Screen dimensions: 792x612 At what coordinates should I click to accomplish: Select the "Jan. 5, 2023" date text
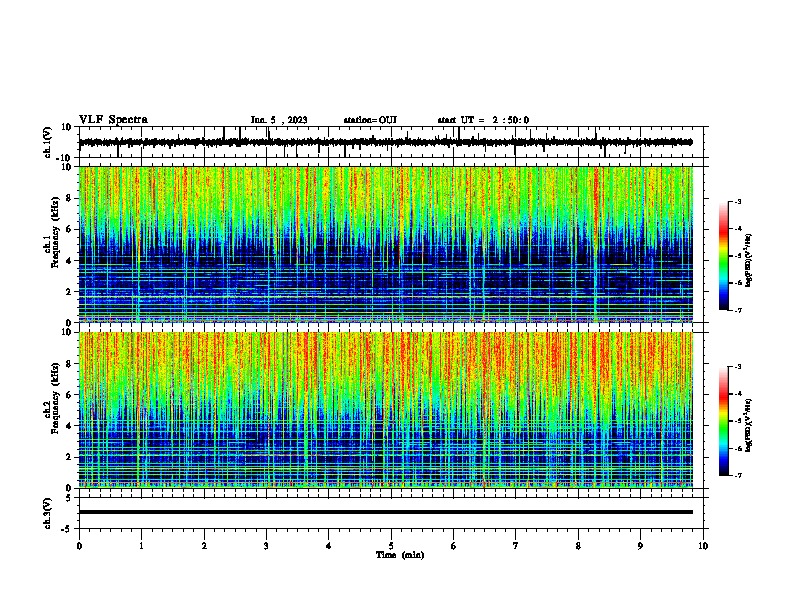tap(279, 120)
